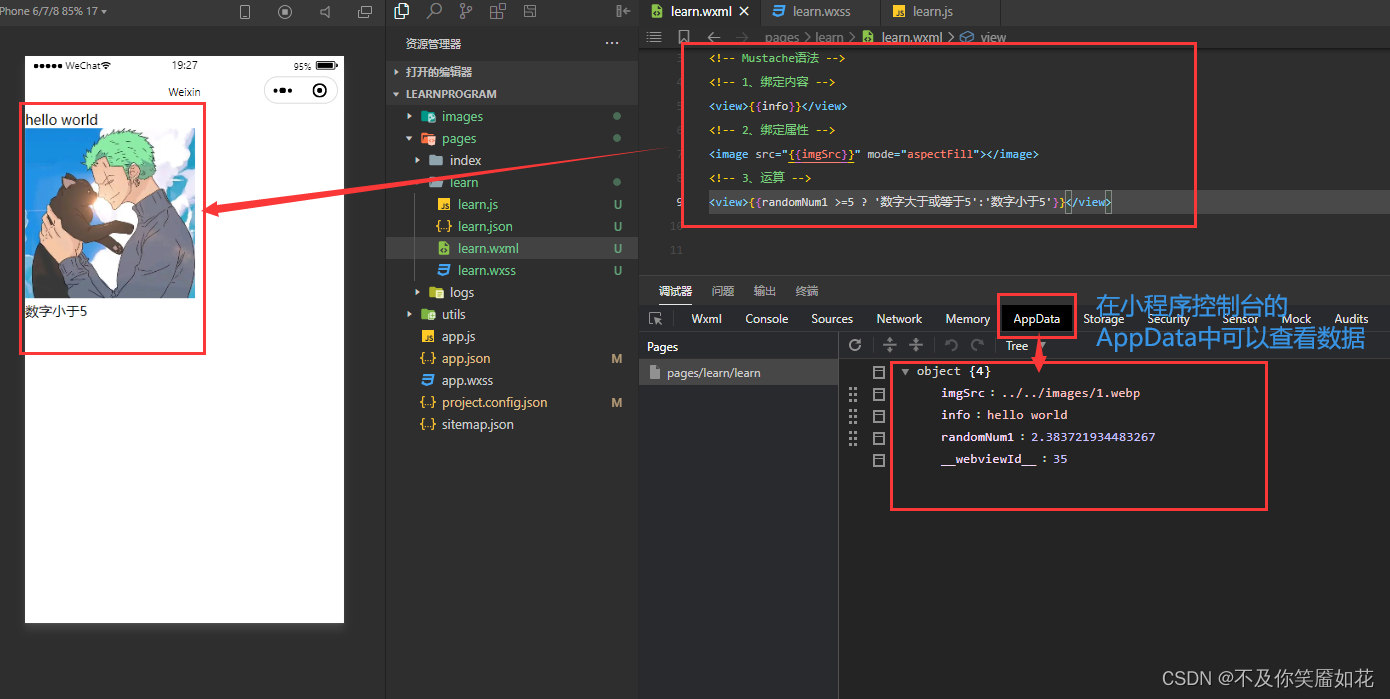Click the square toggle beside the __webviewId__ row
1390x699 pixels.
[x=879, y=460]
